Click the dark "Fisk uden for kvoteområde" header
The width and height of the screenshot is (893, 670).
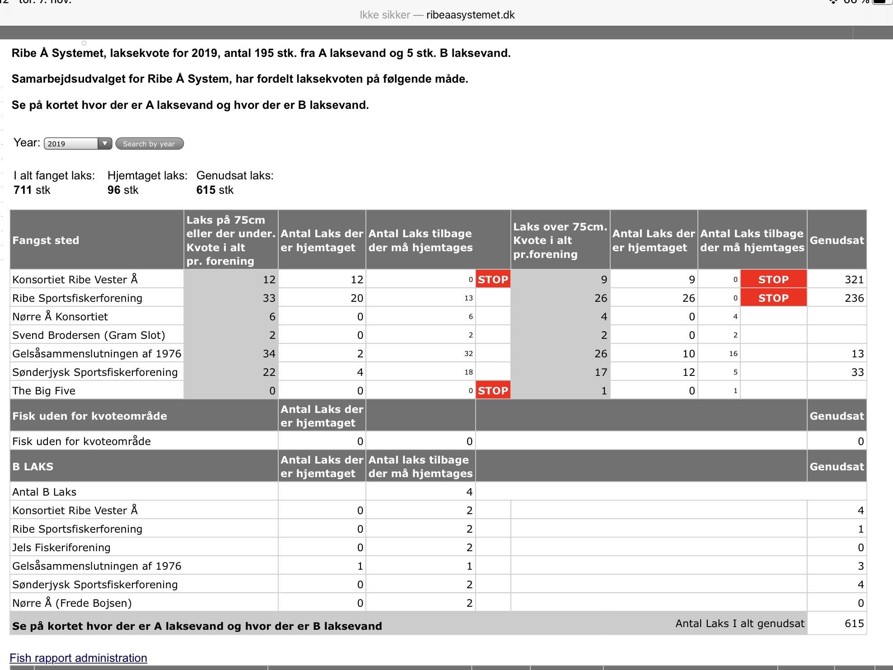[x=89, y=415]
